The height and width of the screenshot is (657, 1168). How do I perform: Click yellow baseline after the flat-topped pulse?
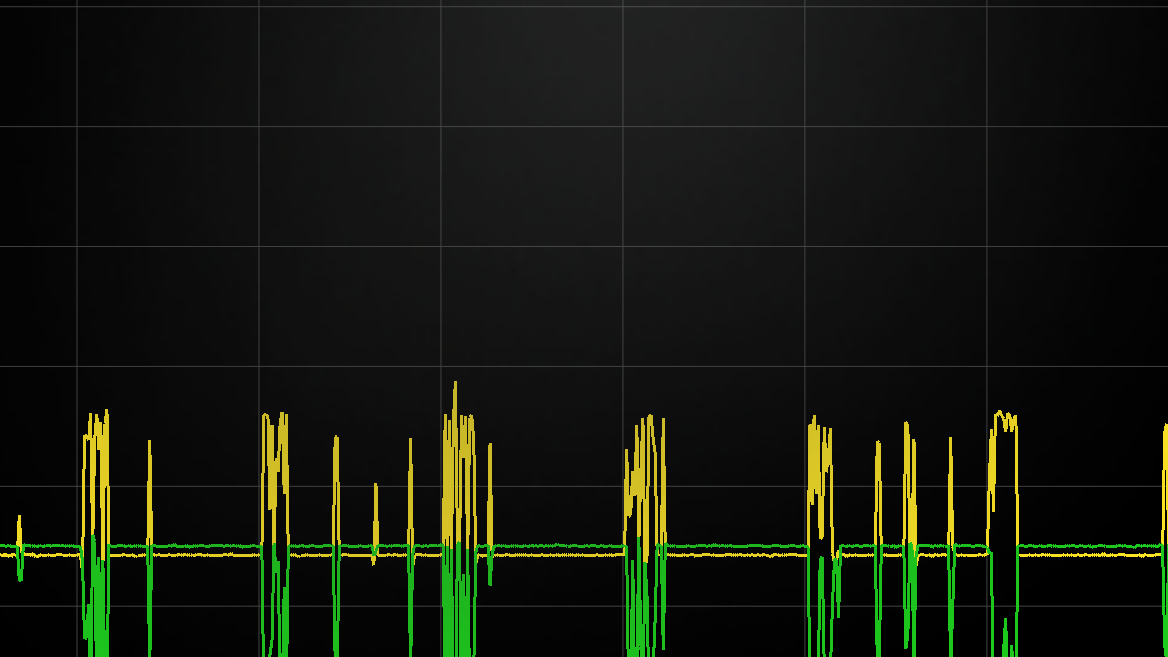coord(1090,554)
